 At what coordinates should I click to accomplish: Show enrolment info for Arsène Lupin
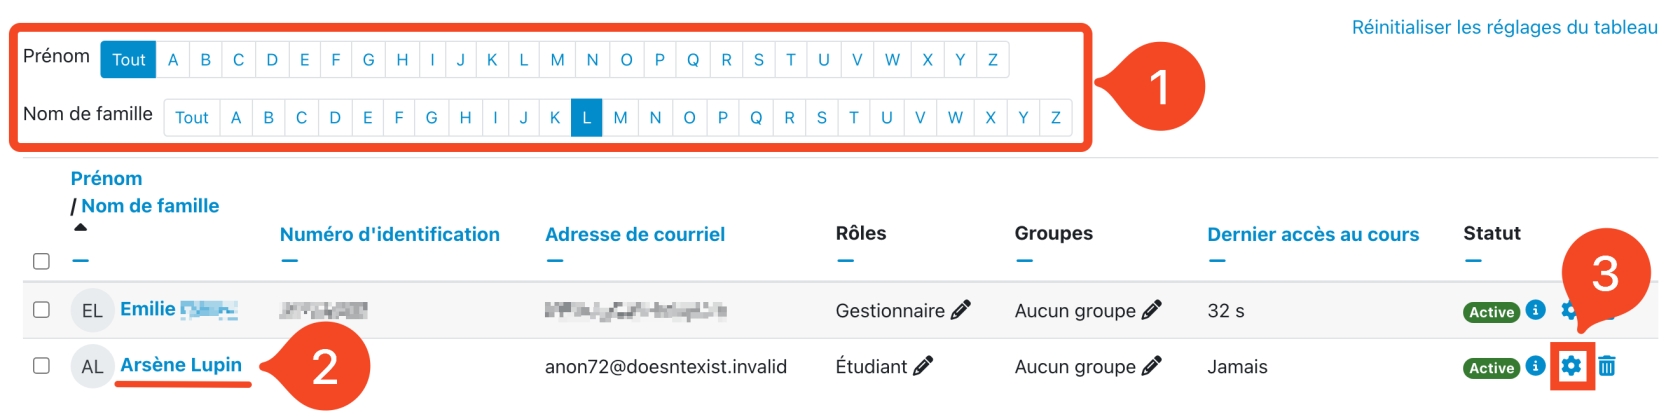(x=1535, y=366)
